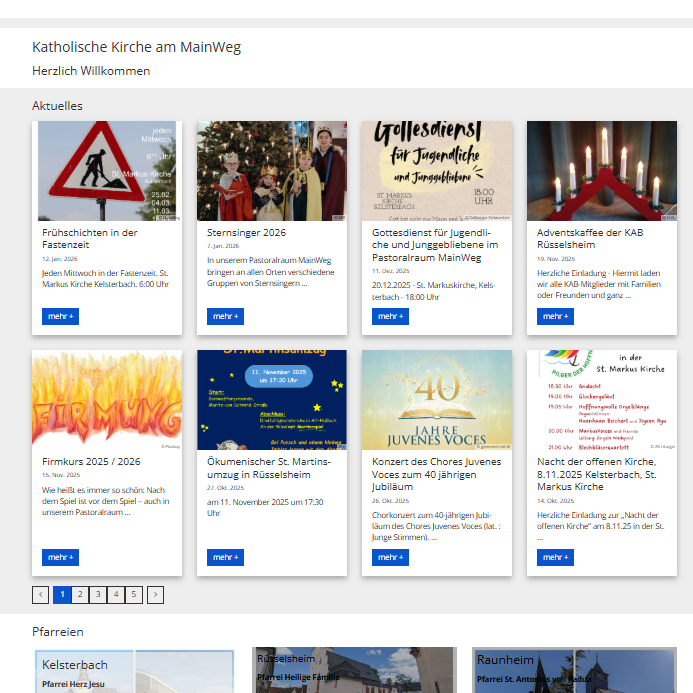The width and height of the screenshot is (693, 693).
Task: Click 'mehr +' under Konzert des Chores Juvenes Voces
Action: click(390, 557)
